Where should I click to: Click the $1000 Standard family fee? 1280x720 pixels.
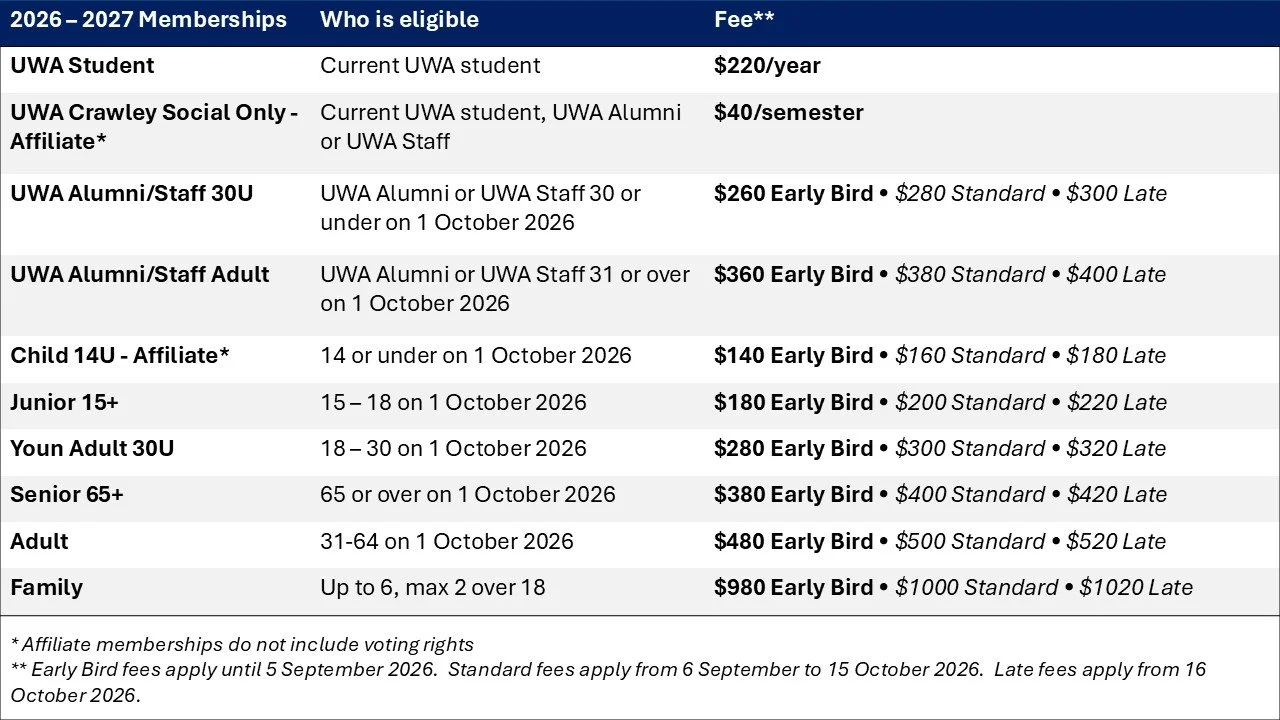pyautogui.click(x=977, y=587)
